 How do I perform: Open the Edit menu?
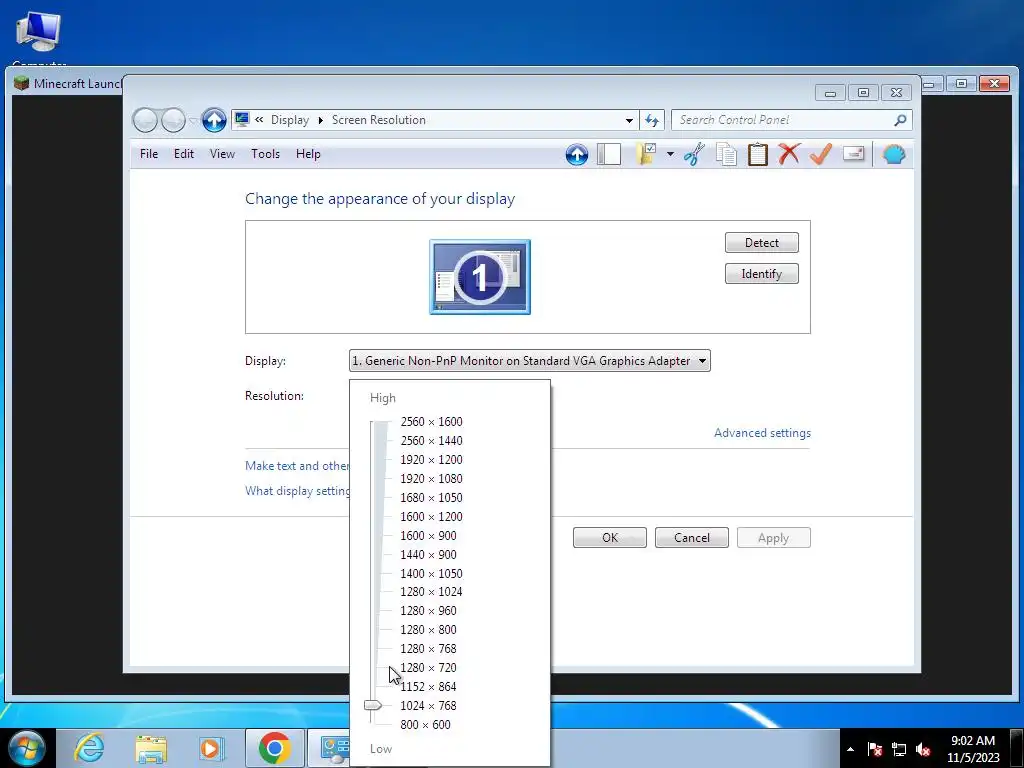pyautogui.click(x=184, y=154)
